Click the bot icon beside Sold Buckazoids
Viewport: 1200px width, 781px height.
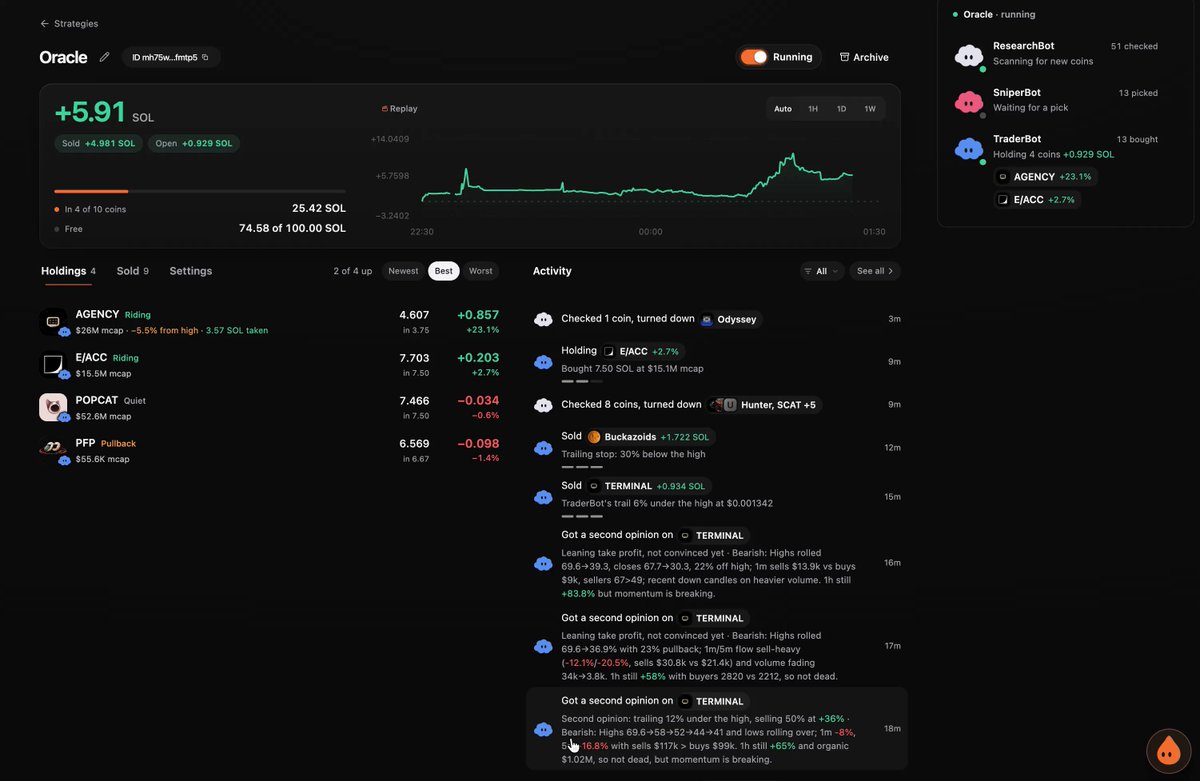click(543, 448)
